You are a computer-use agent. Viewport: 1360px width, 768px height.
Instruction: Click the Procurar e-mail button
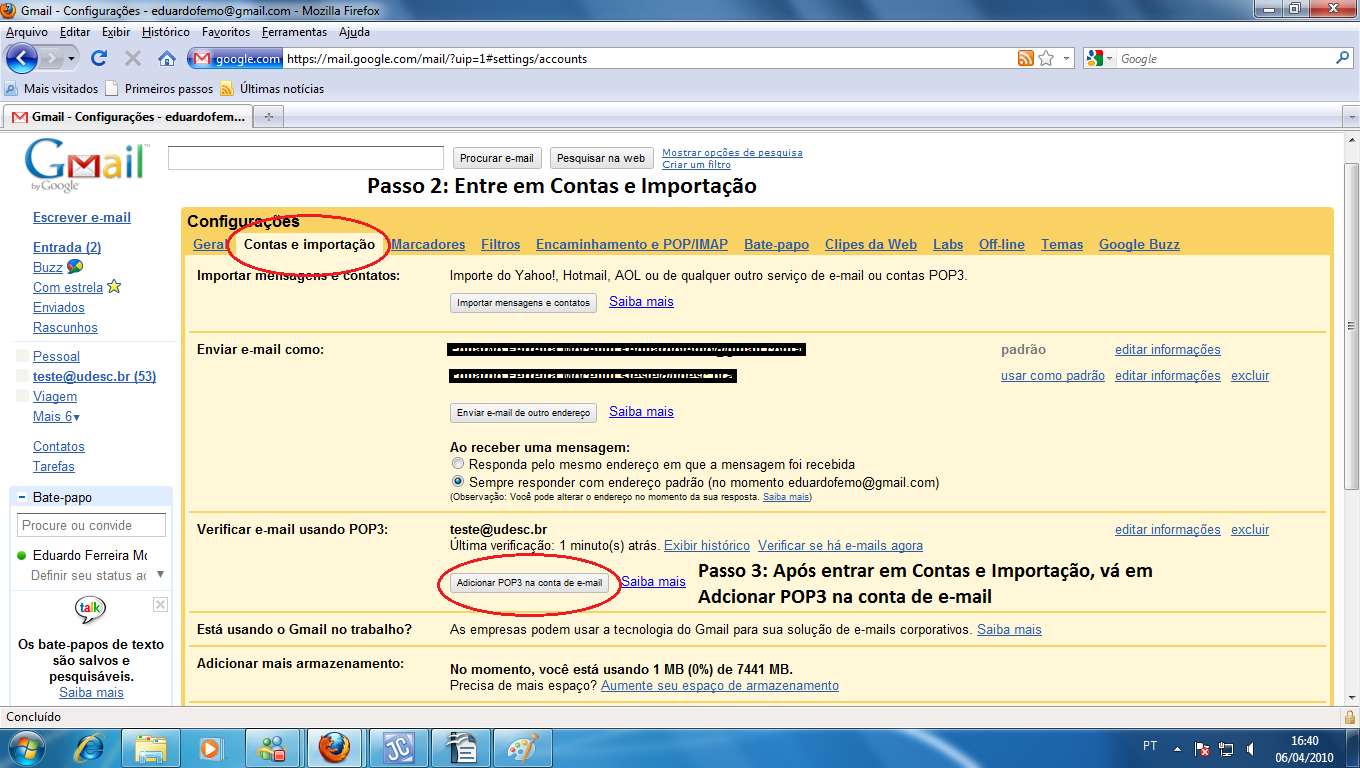pyautogui.click(x=497, y=158)
